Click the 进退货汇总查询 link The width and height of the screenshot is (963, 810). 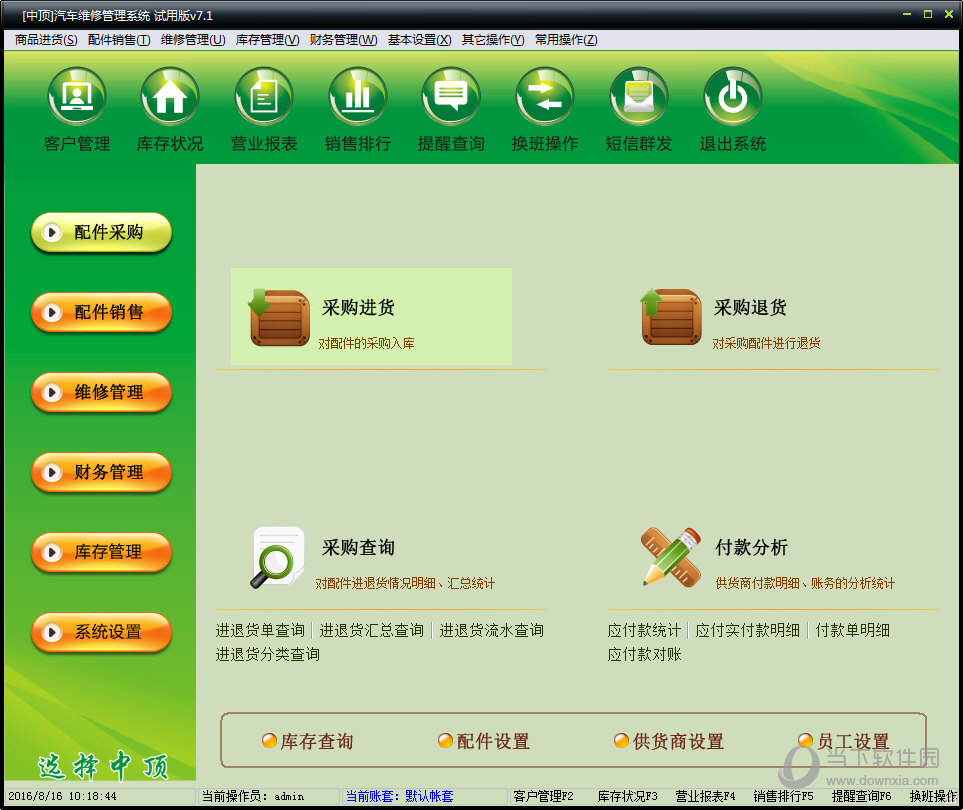372,630
